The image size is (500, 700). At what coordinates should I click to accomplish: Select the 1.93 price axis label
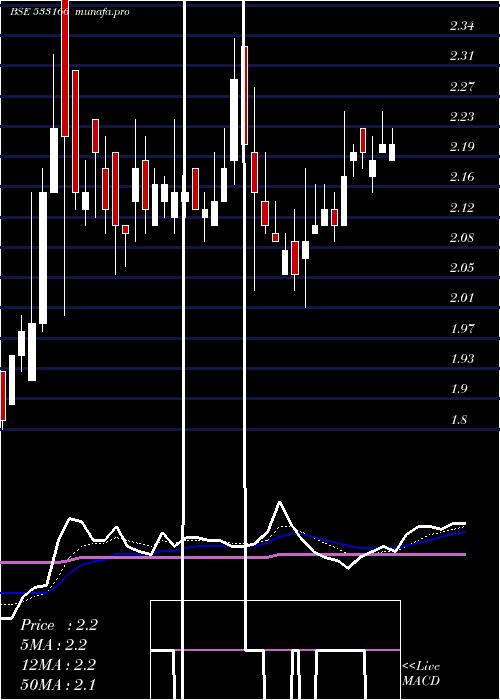[462, 359]
